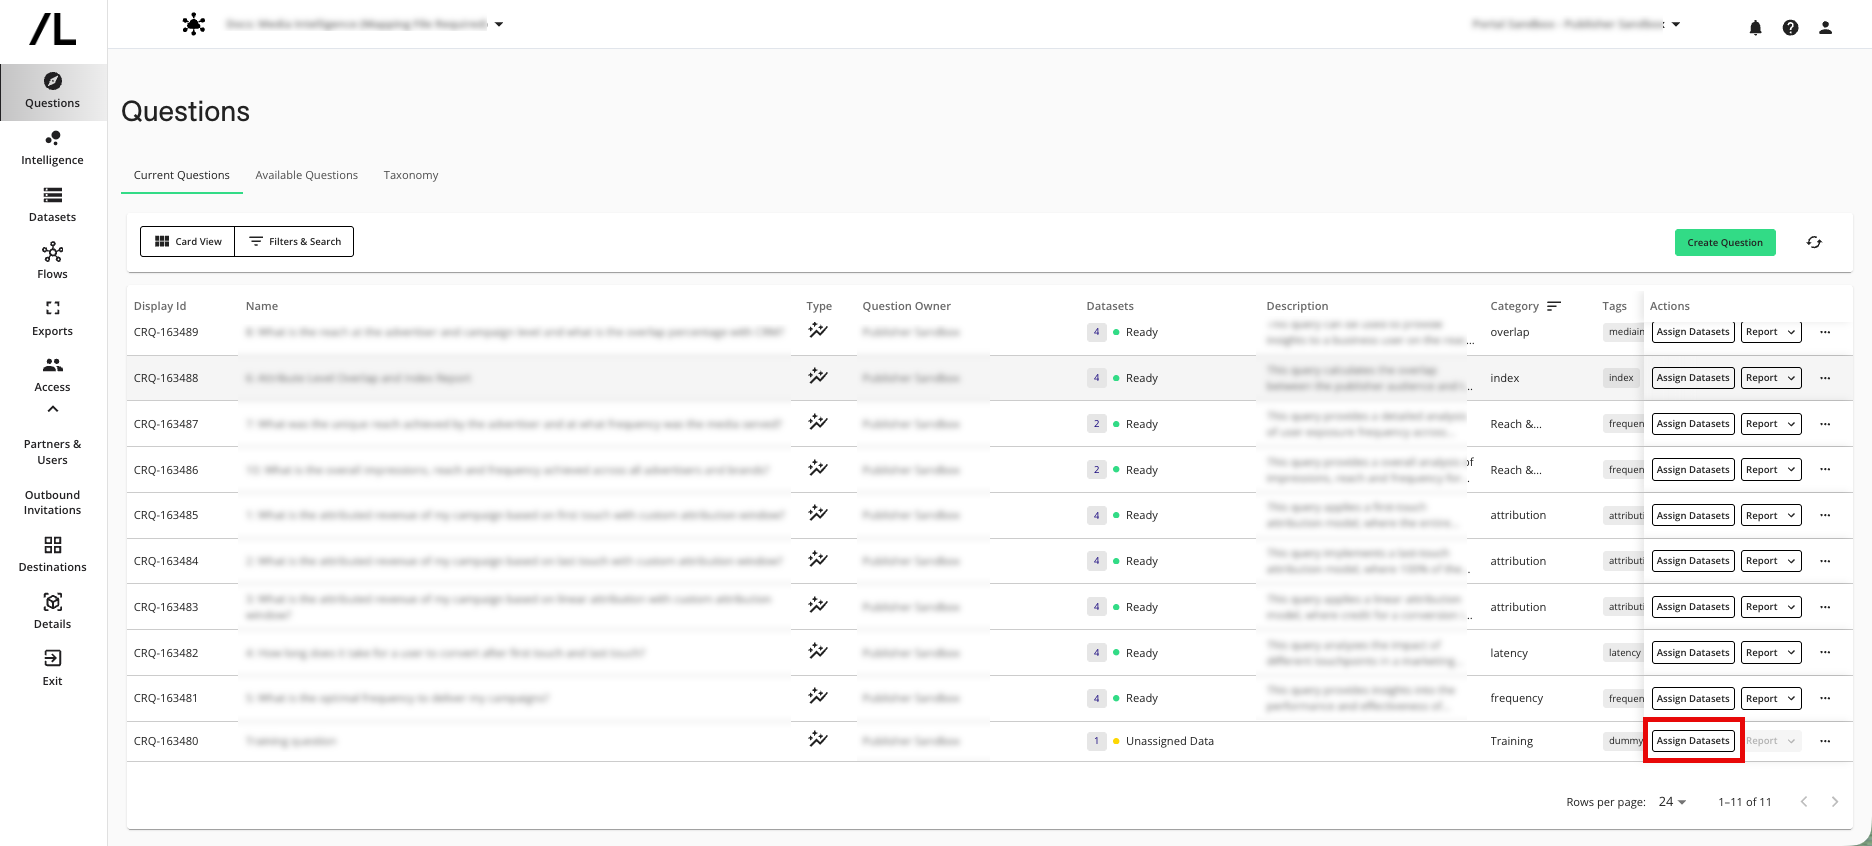
Task: Click the clean room star icon in header
Action: click(194, 25)
